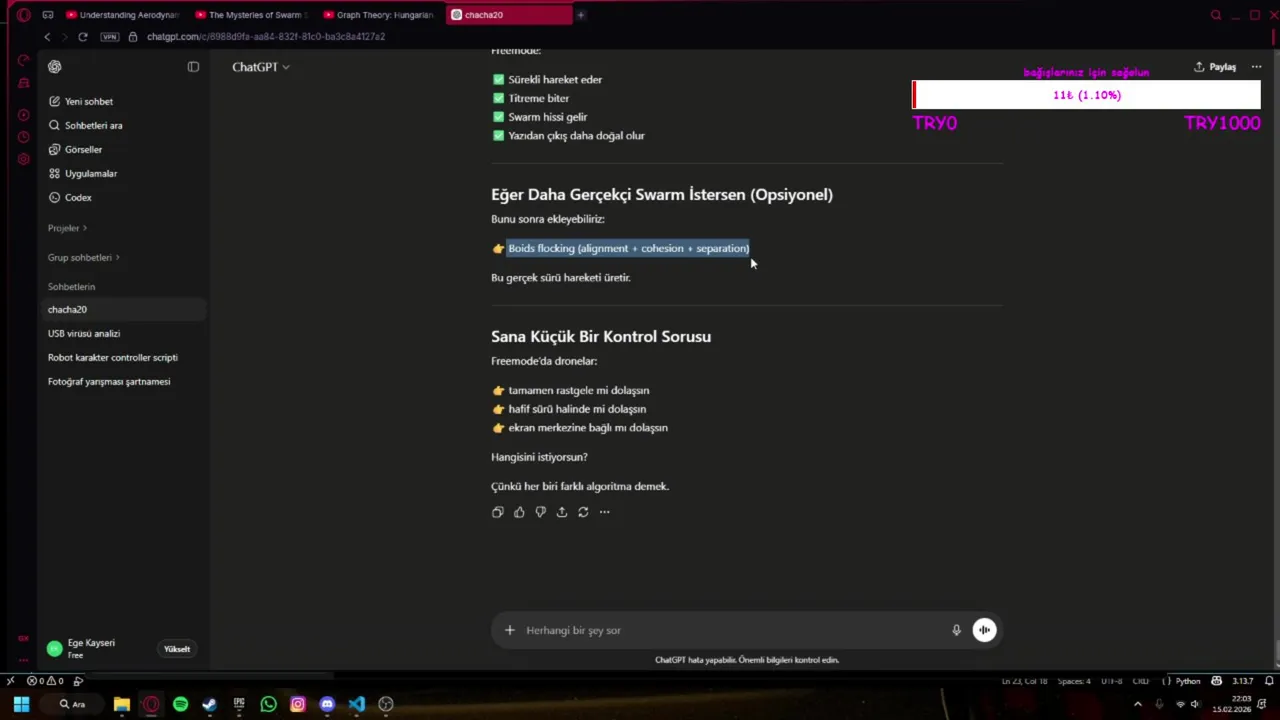Expand the Projeler section
Screen dimensions: 1280x720
[x=67, y=228]
